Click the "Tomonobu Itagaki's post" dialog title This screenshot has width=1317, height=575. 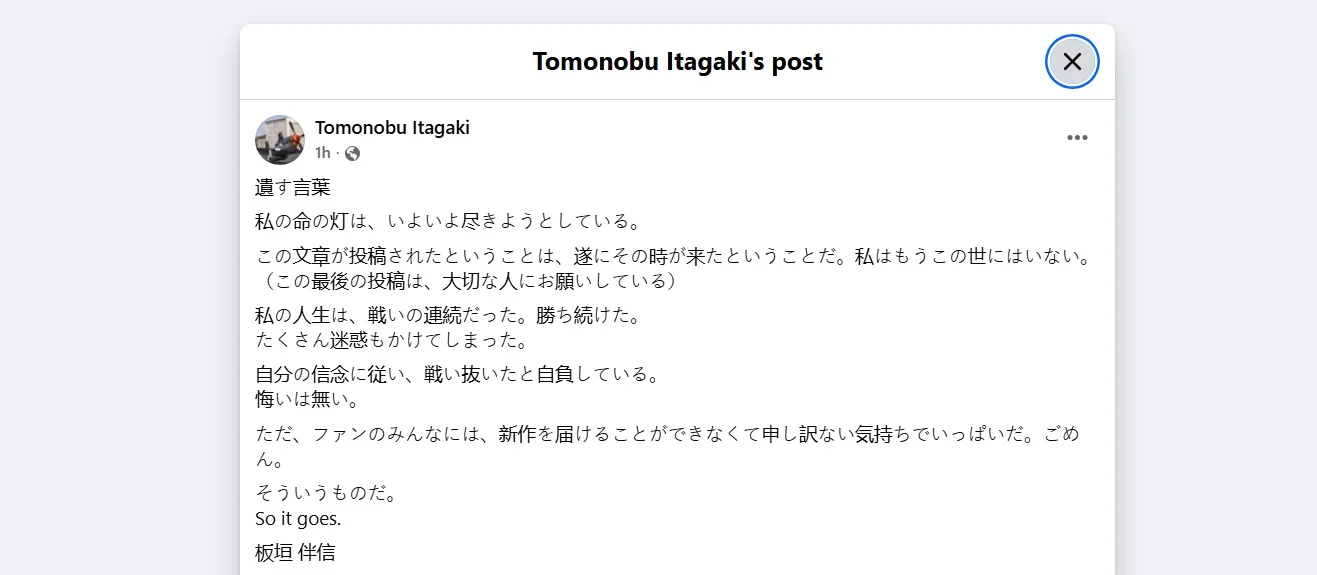tap(677, 62)
